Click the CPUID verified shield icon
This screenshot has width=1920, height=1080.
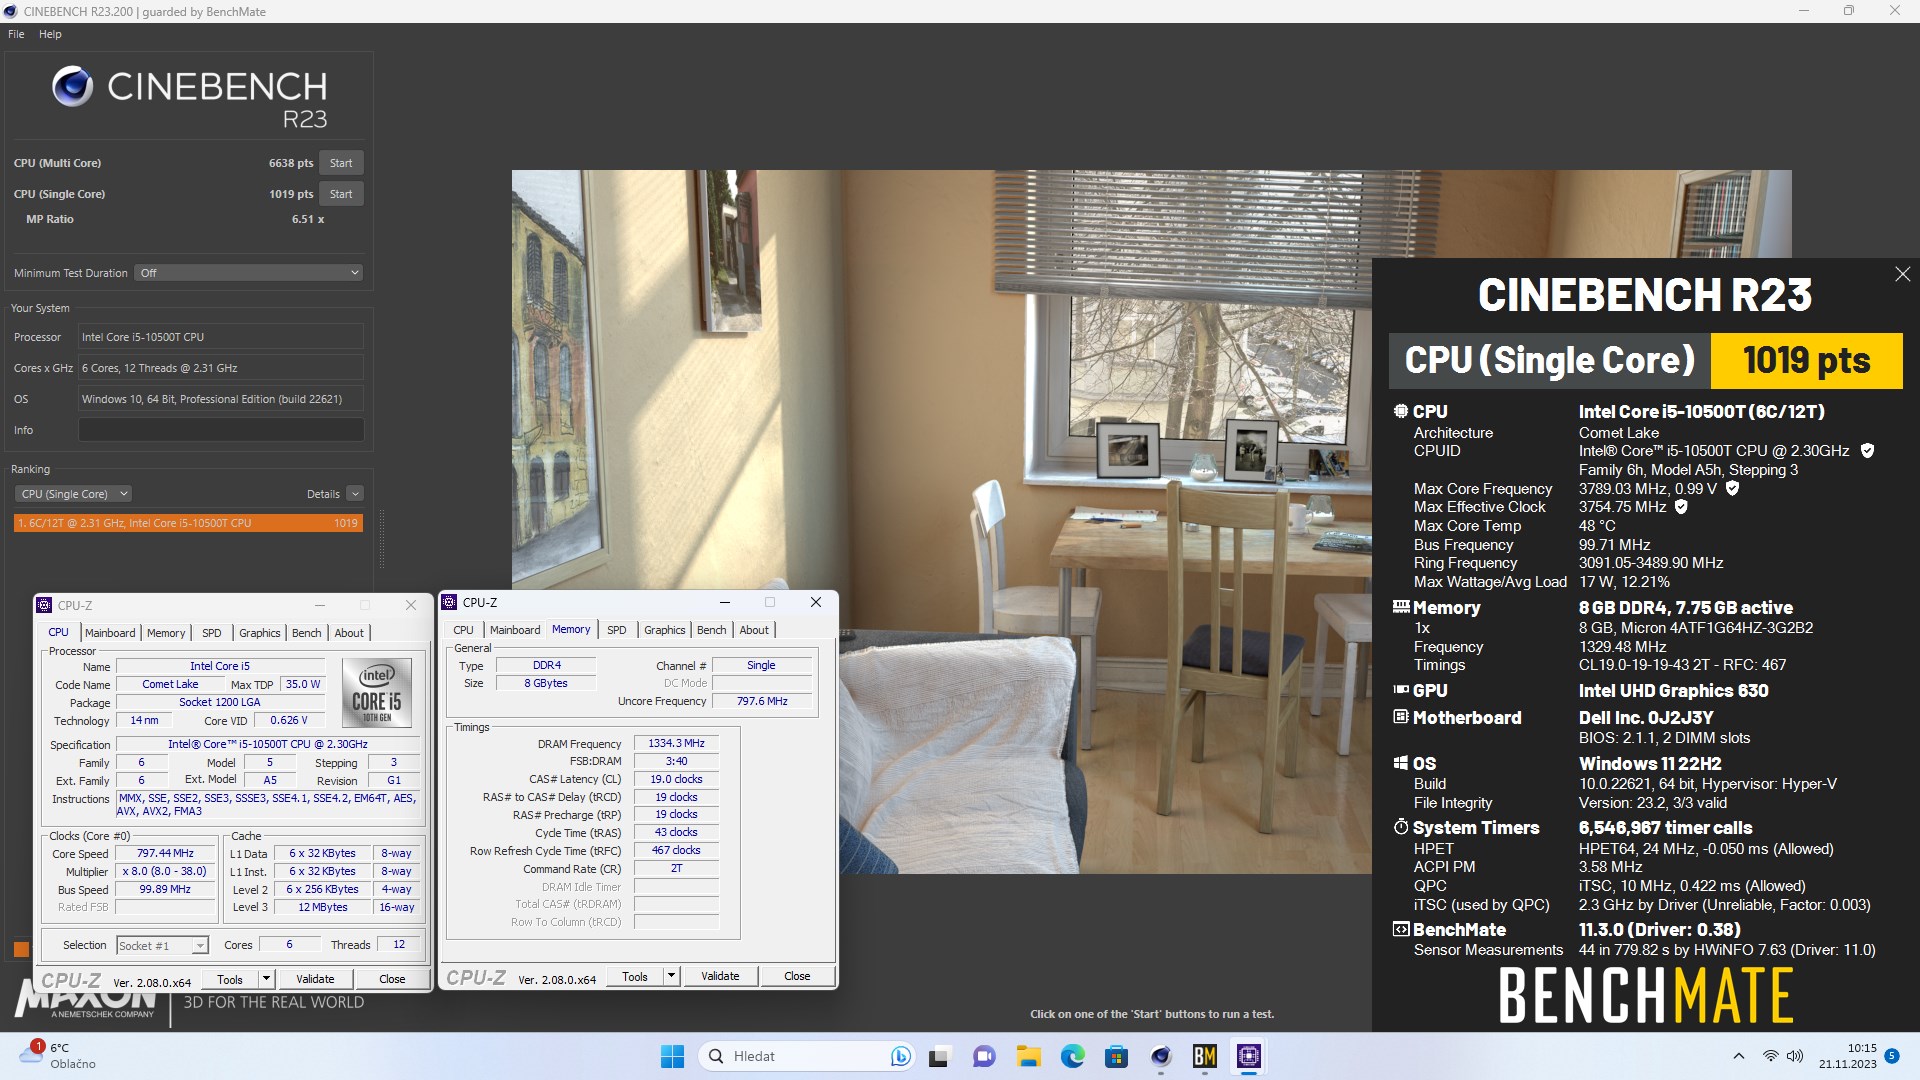[1867, 451]
